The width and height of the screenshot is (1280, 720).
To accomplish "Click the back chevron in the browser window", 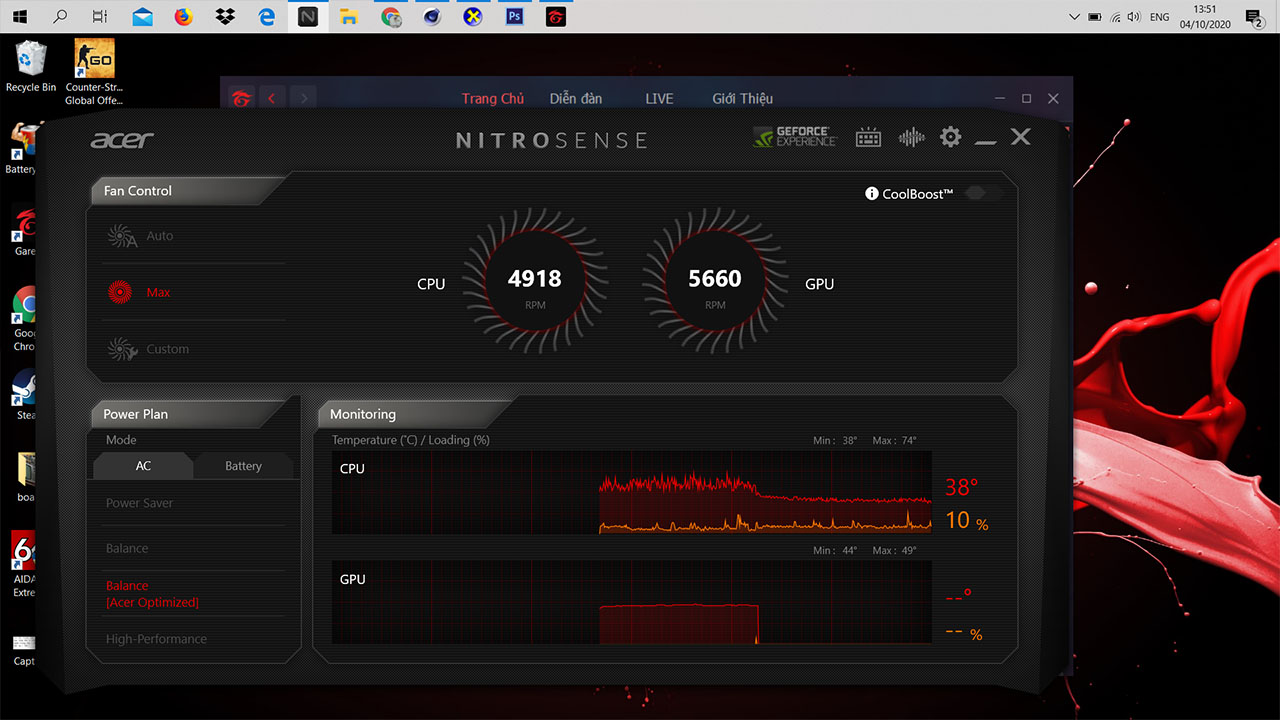I will [x=272, y=97].
